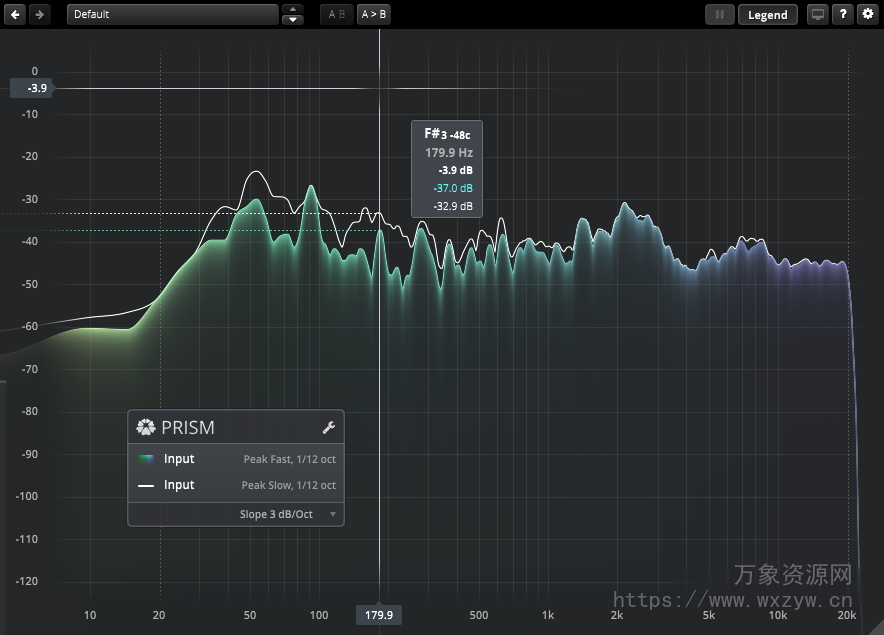
Task: Click the forward navigation arrow
Action: tap(38, 14)
